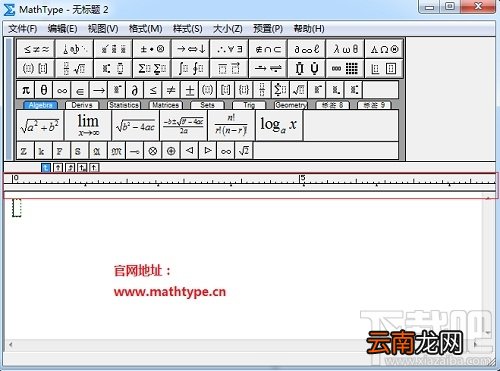Viewport: 500px width, 371px height.
Task: Open the arrow symbols palette (→⇔↓)
Action: [x=191, y=49]
